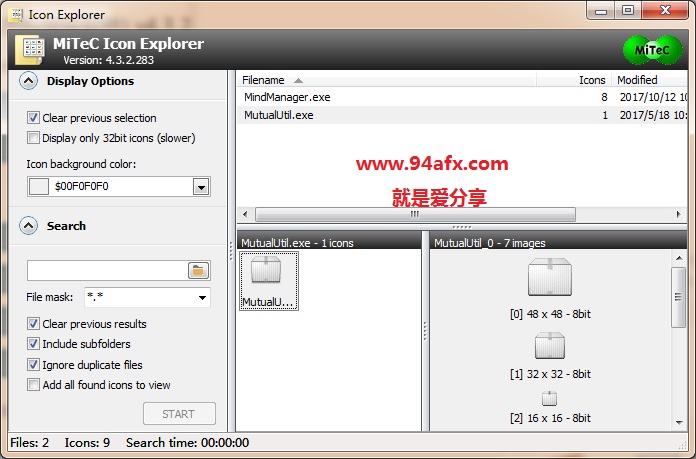Image resolution: width=696 pixels, height=459 pixels.
Task: Close the Icon Explorer window
Action: tap(664, 11)
